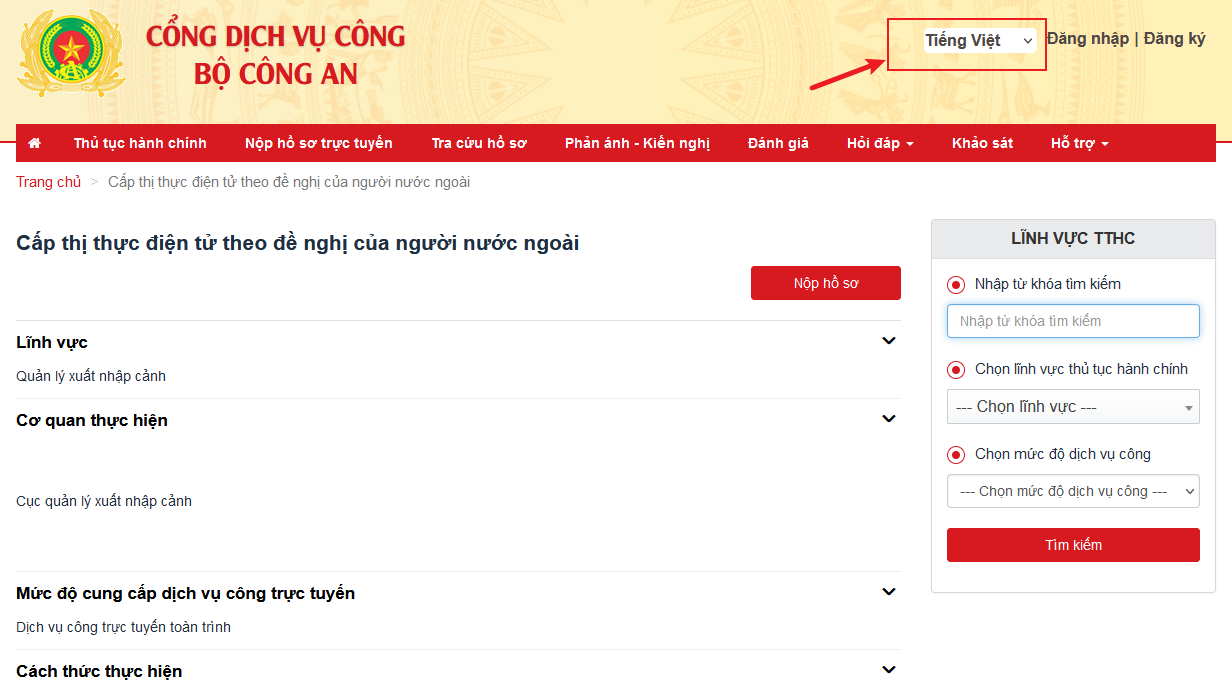The image size is (1232, 683).
Task: Open the Chọn lĩnh vực combo box
Action: (x=1073, y=407)
